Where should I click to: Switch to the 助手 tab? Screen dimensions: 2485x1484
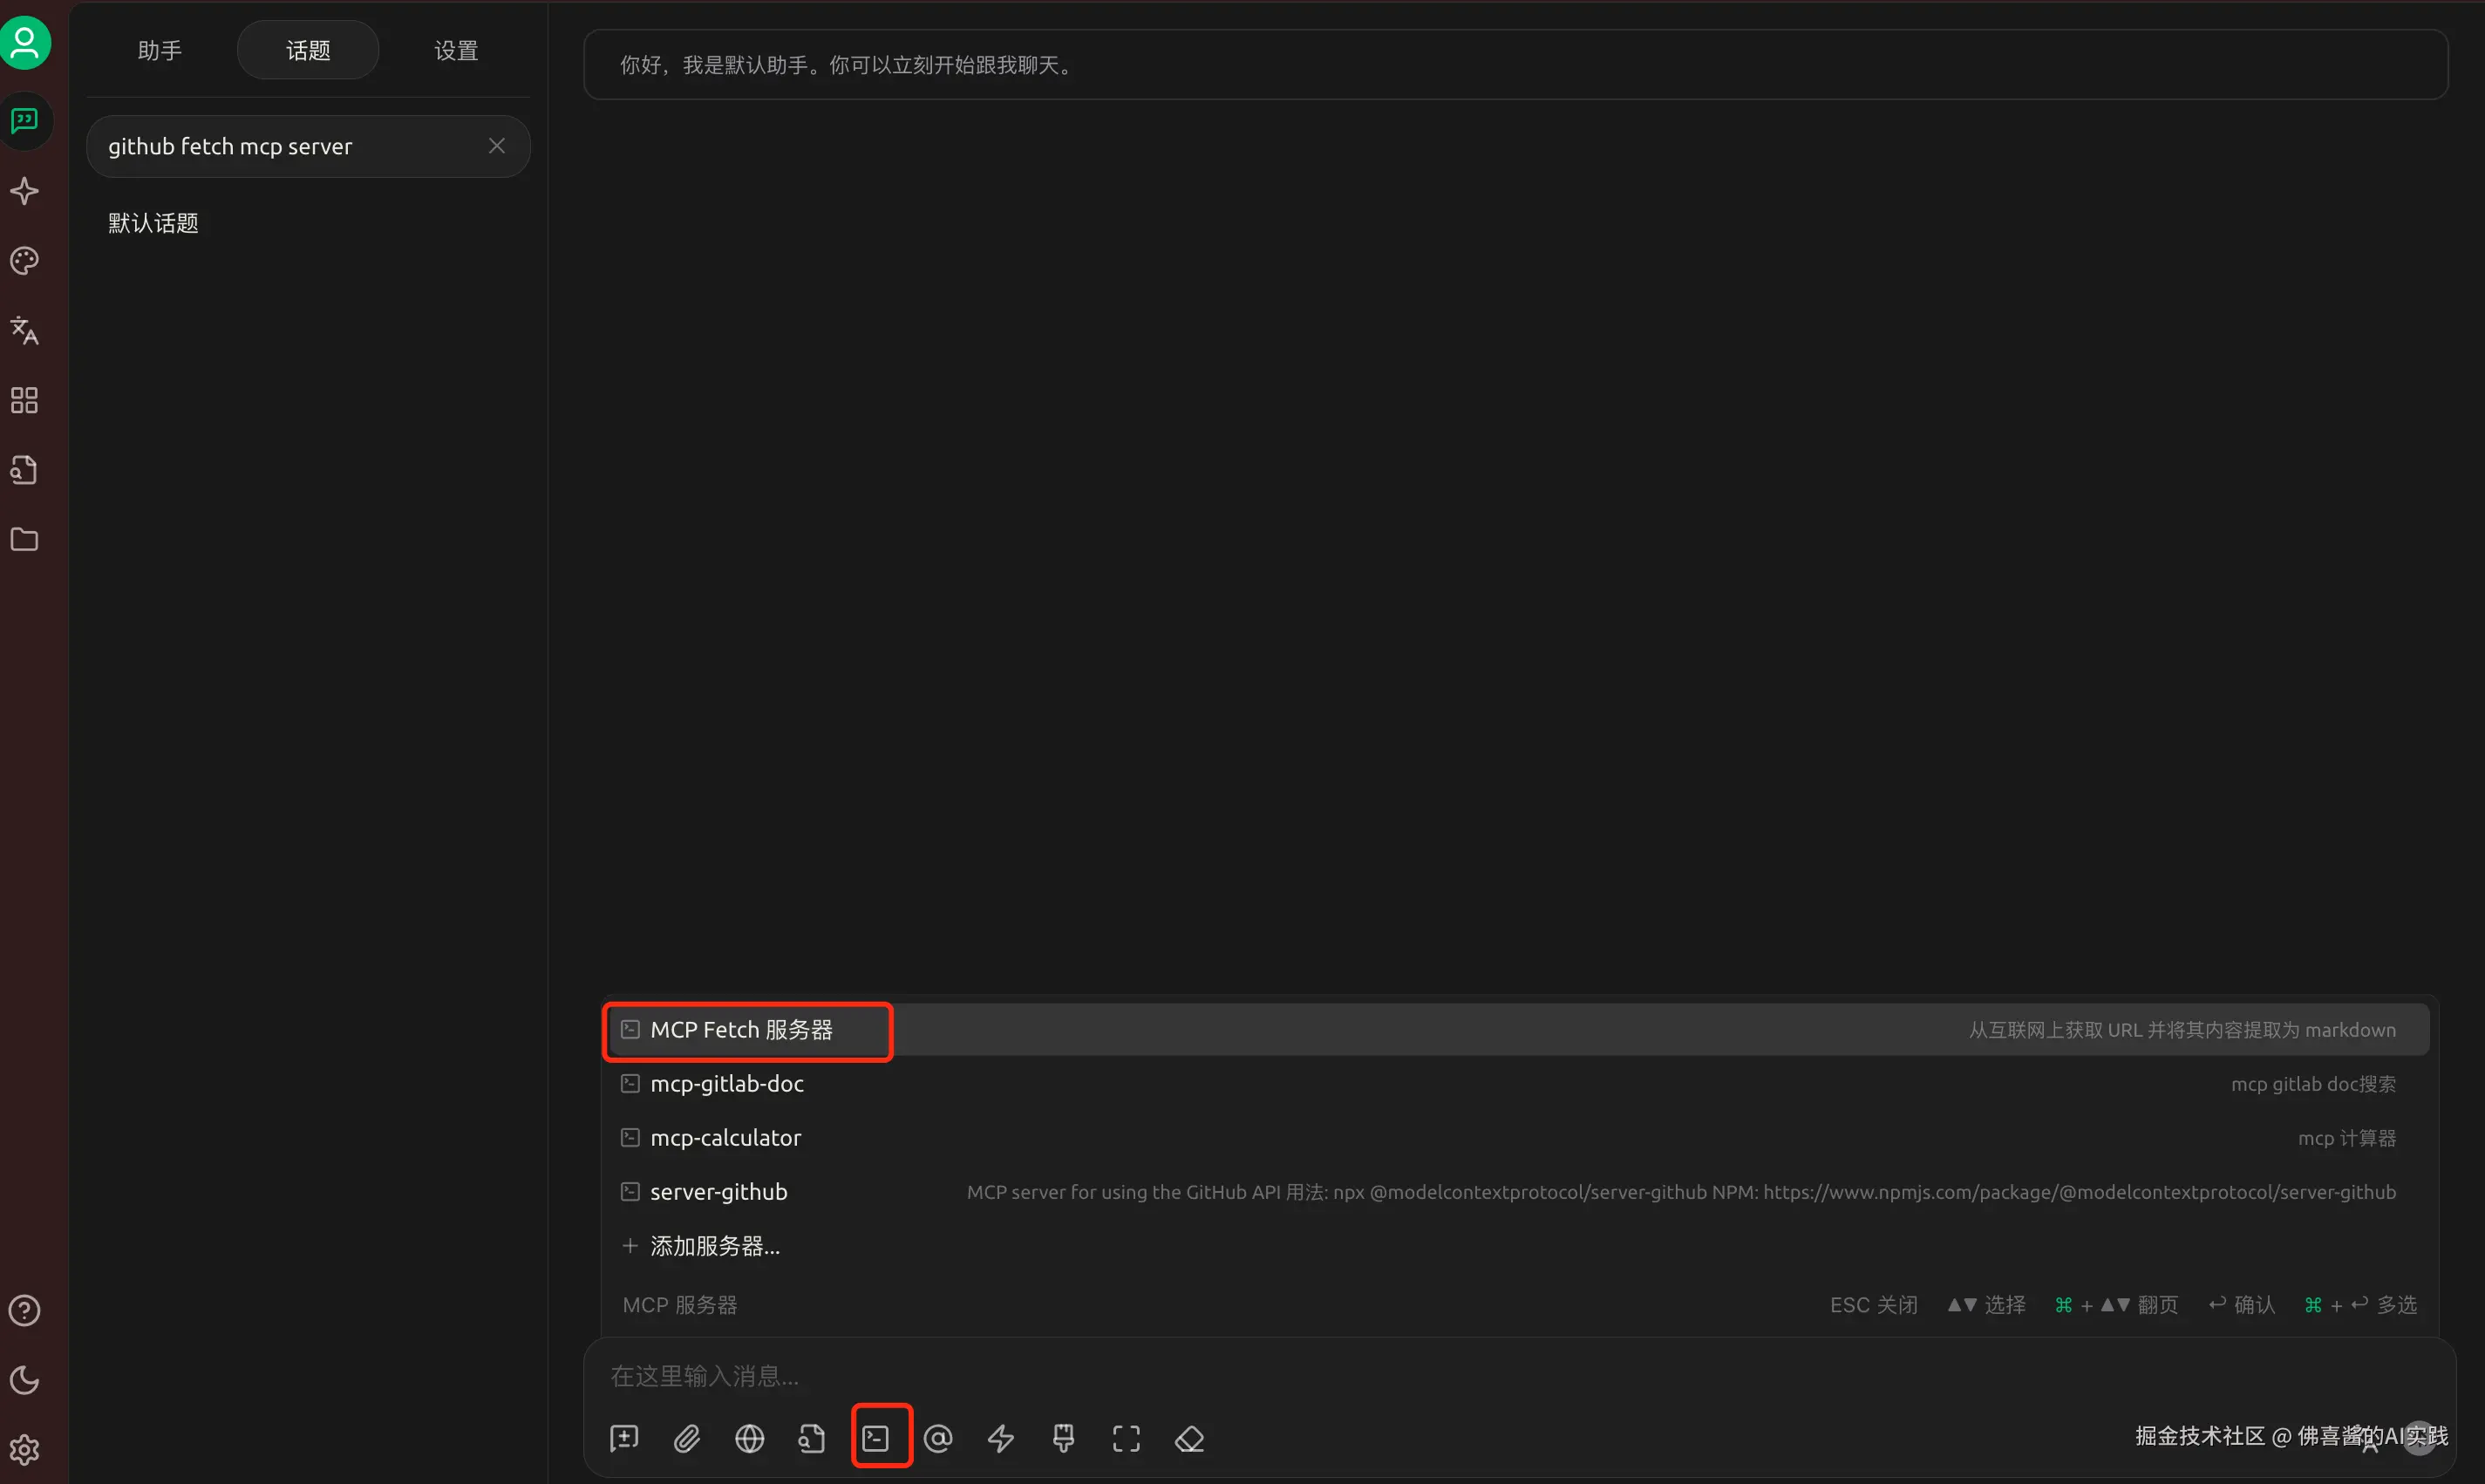[159, 49]
